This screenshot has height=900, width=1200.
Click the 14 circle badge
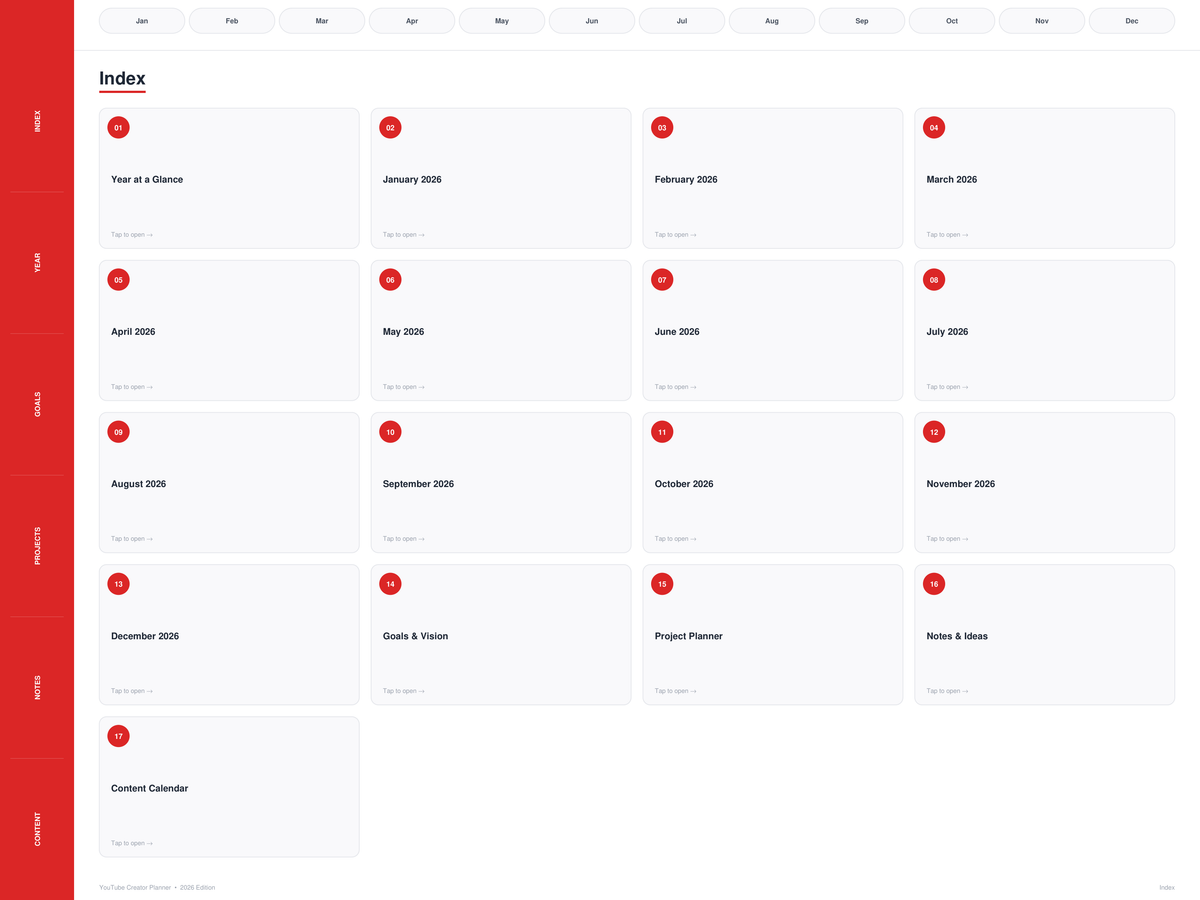click(x=390, y=584)
